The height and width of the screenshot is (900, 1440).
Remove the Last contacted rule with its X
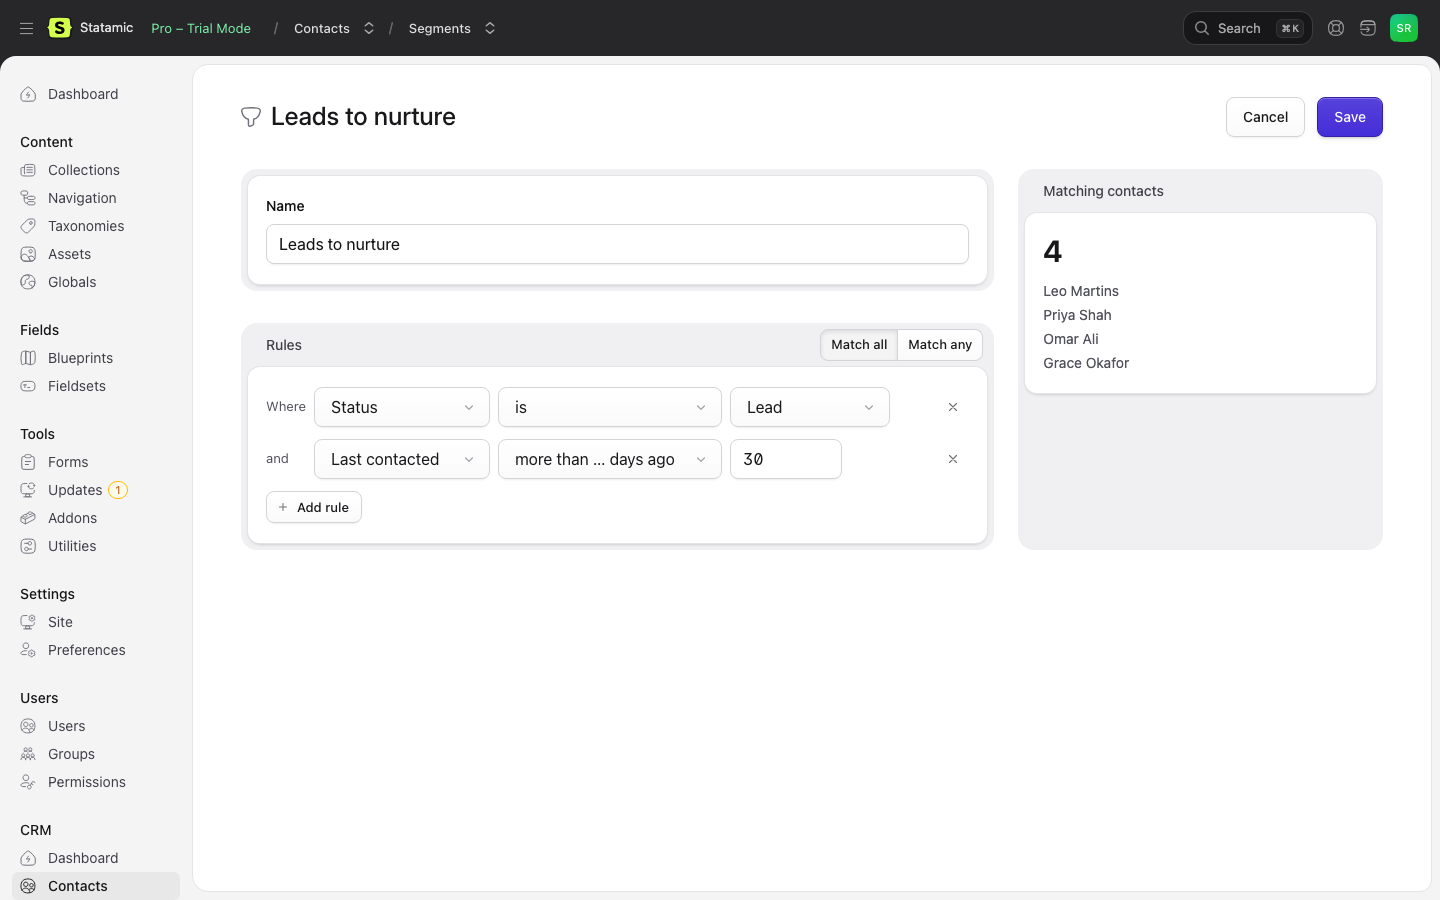point(953,459)
